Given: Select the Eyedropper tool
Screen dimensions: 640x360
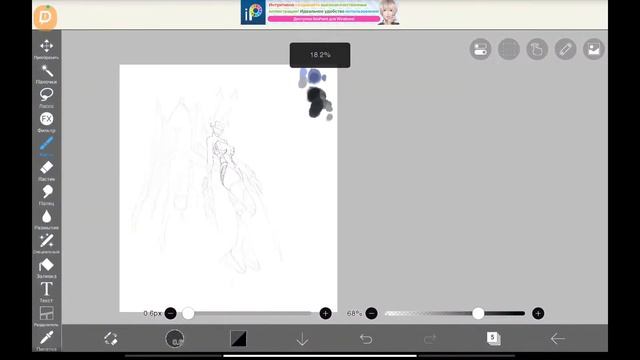Looking at the screenshot, I should click(x=47, y=340).
